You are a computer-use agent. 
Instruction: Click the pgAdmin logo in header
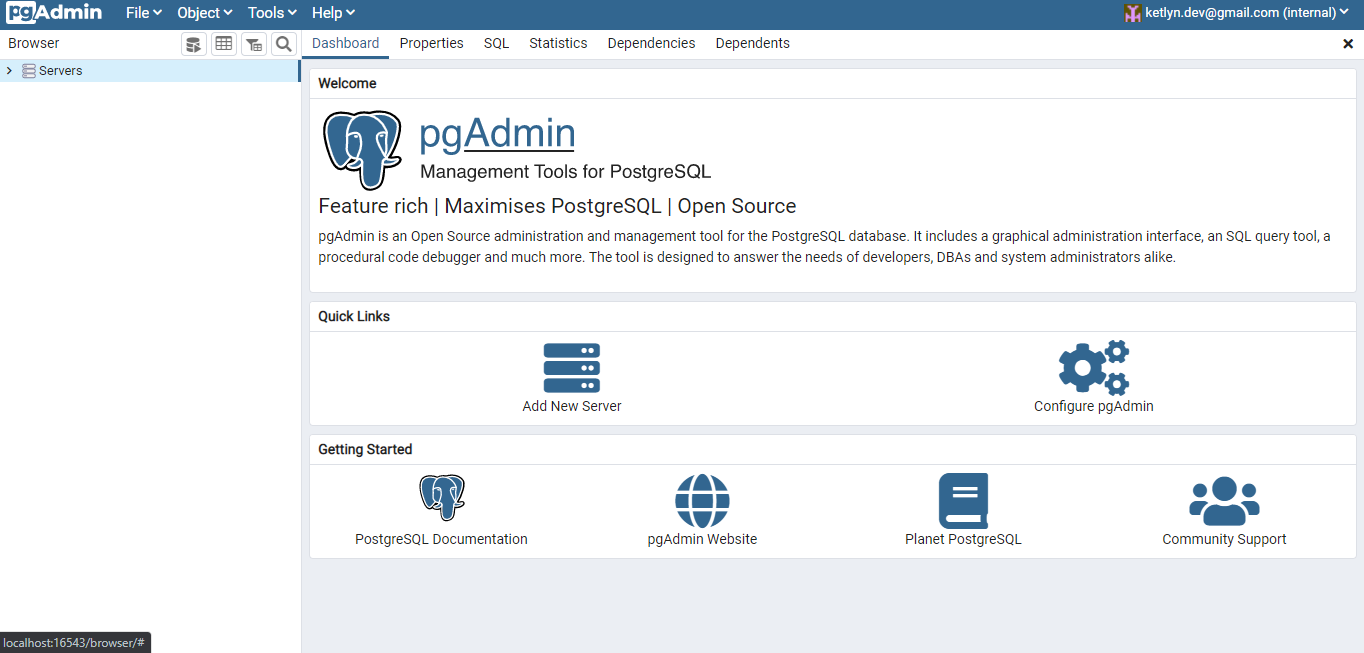tap(54, 13)
